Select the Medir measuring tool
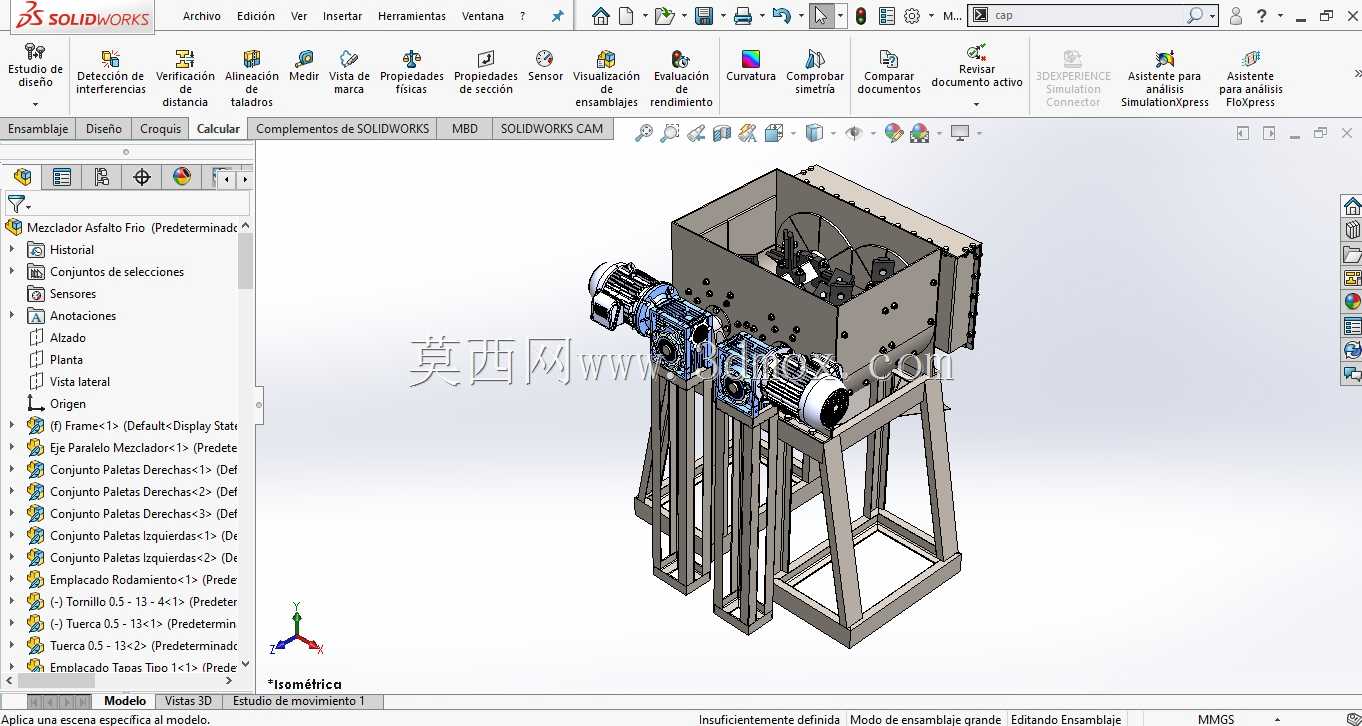 (x=304, y=67)
